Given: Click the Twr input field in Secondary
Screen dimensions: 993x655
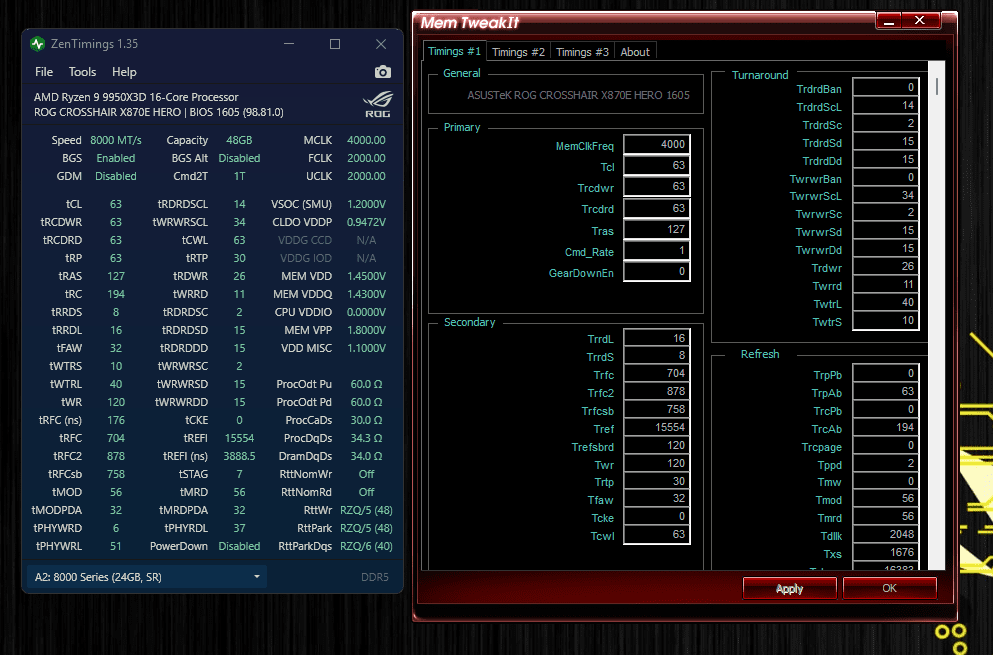Looking at the screenshot, I should pos(657,464).
